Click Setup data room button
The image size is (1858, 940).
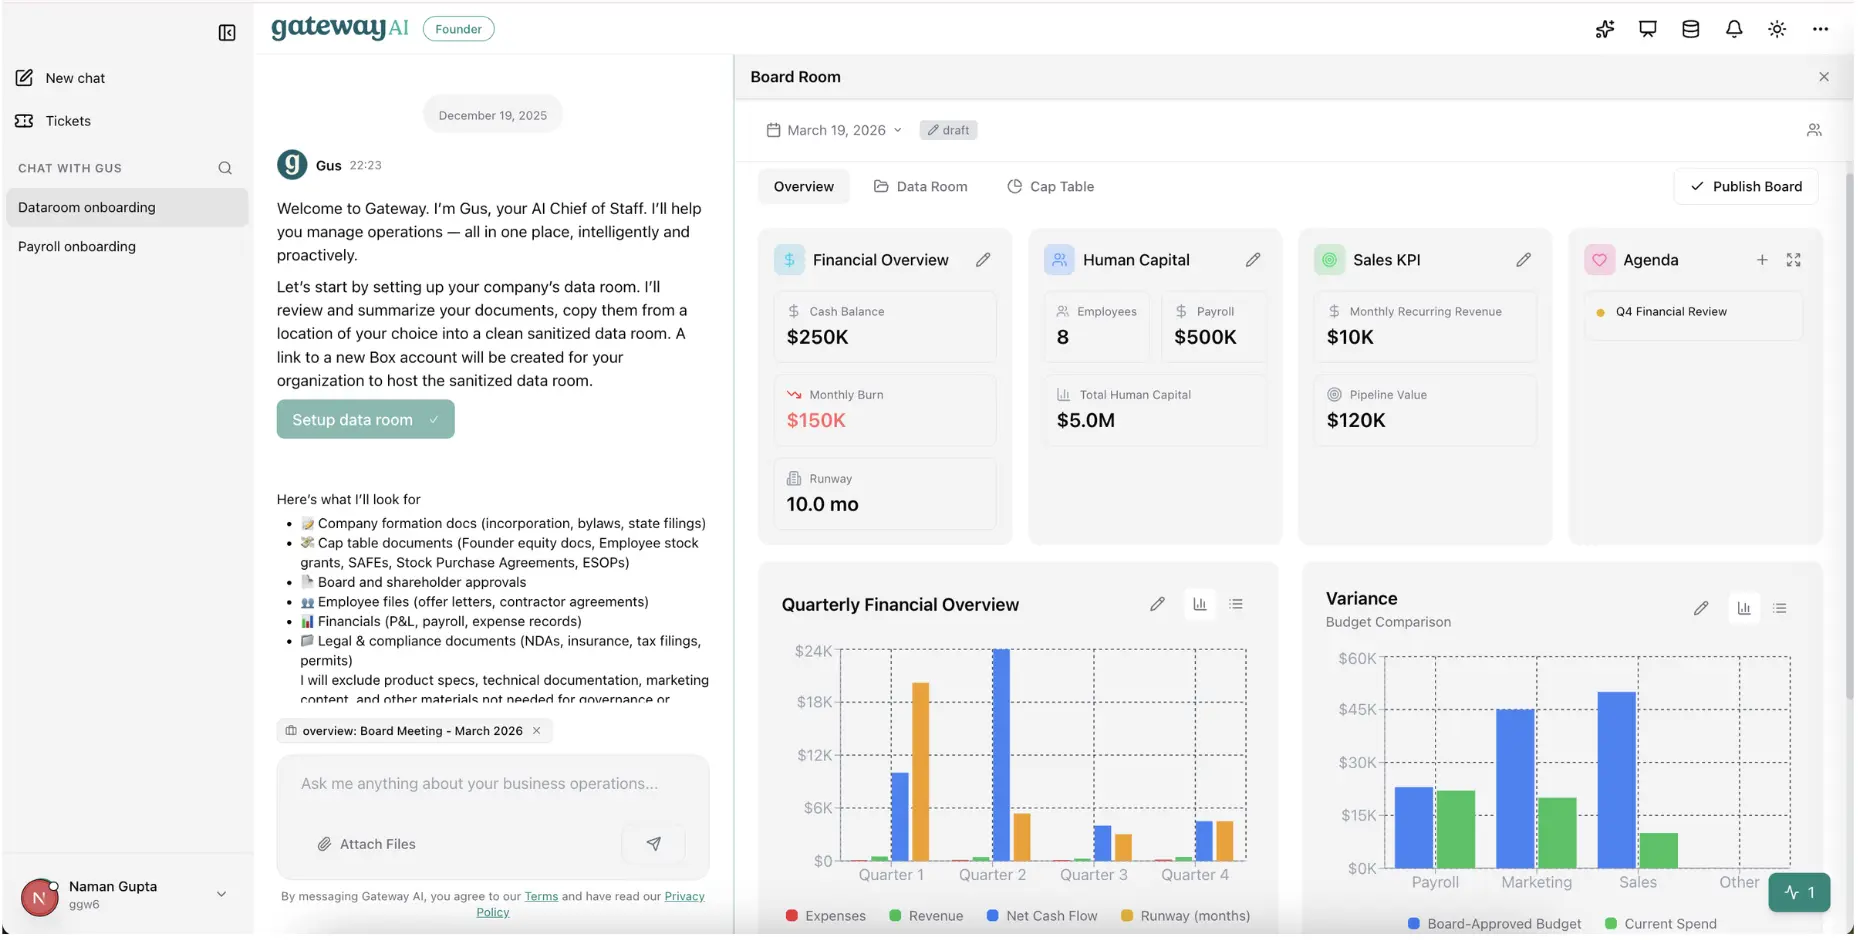coord(365,420)
